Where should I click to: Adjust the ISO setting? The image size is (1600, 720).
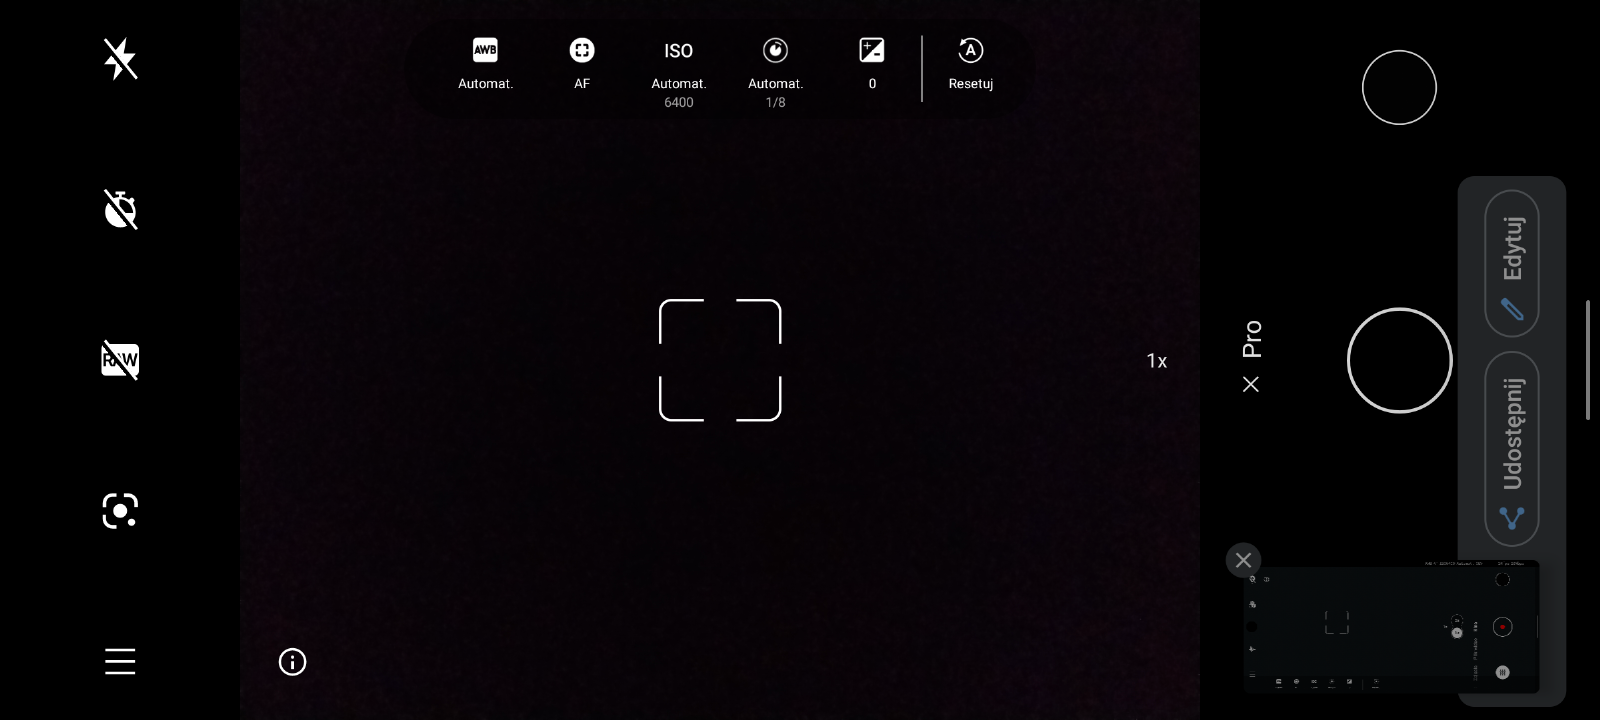678,70
